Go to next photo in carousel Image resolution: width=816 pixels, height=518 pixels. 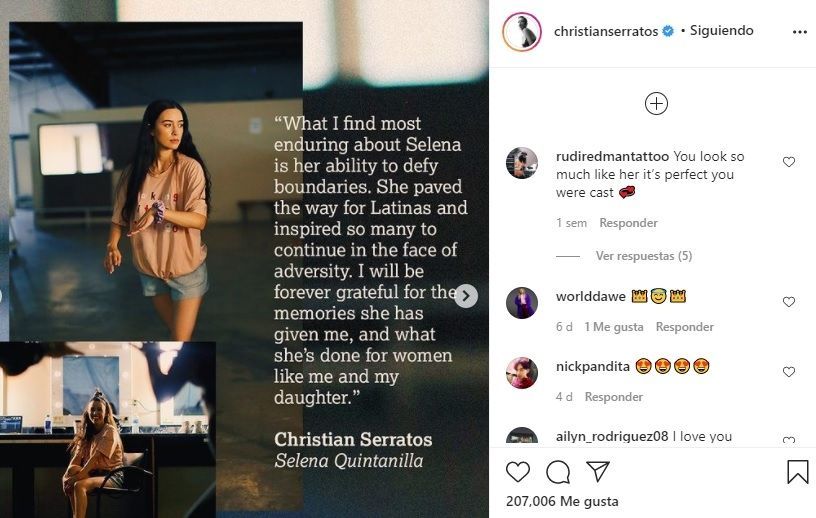tap(466, 296)
